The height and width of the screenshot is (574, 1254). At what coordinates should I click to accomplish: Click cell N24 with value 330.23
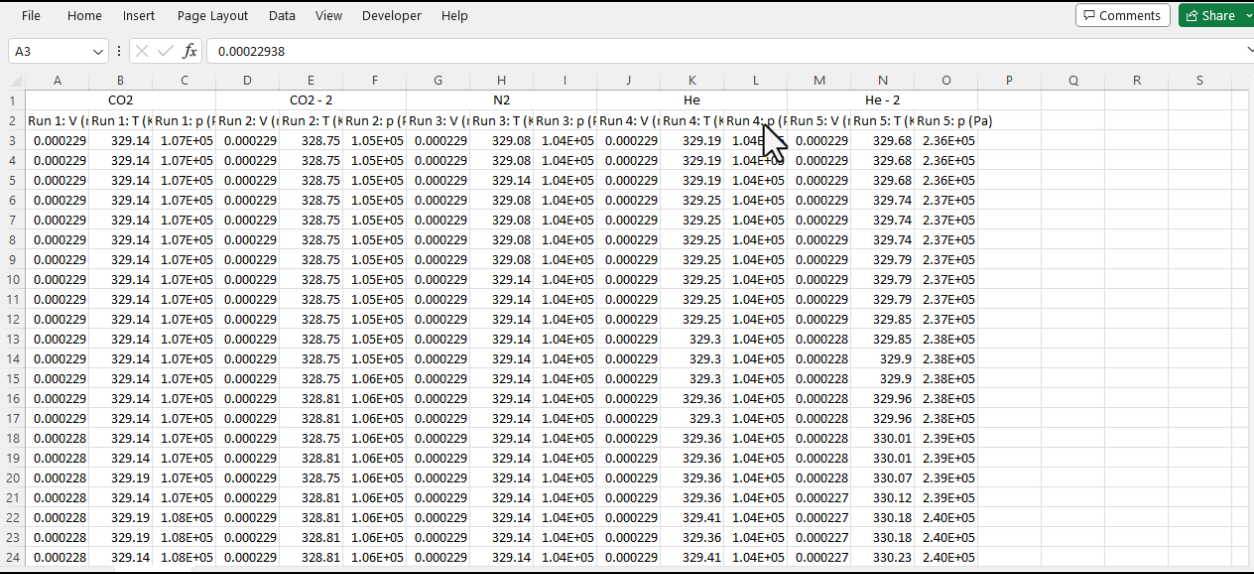882,557
